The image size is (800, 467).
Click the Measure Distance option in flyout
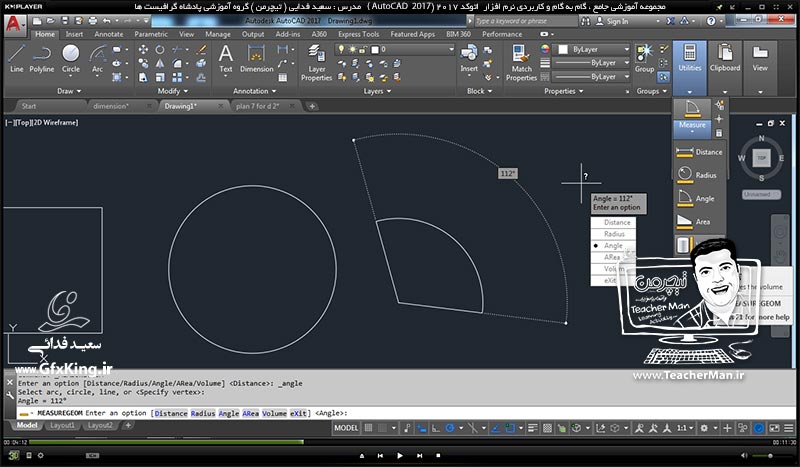pos(699,152)
